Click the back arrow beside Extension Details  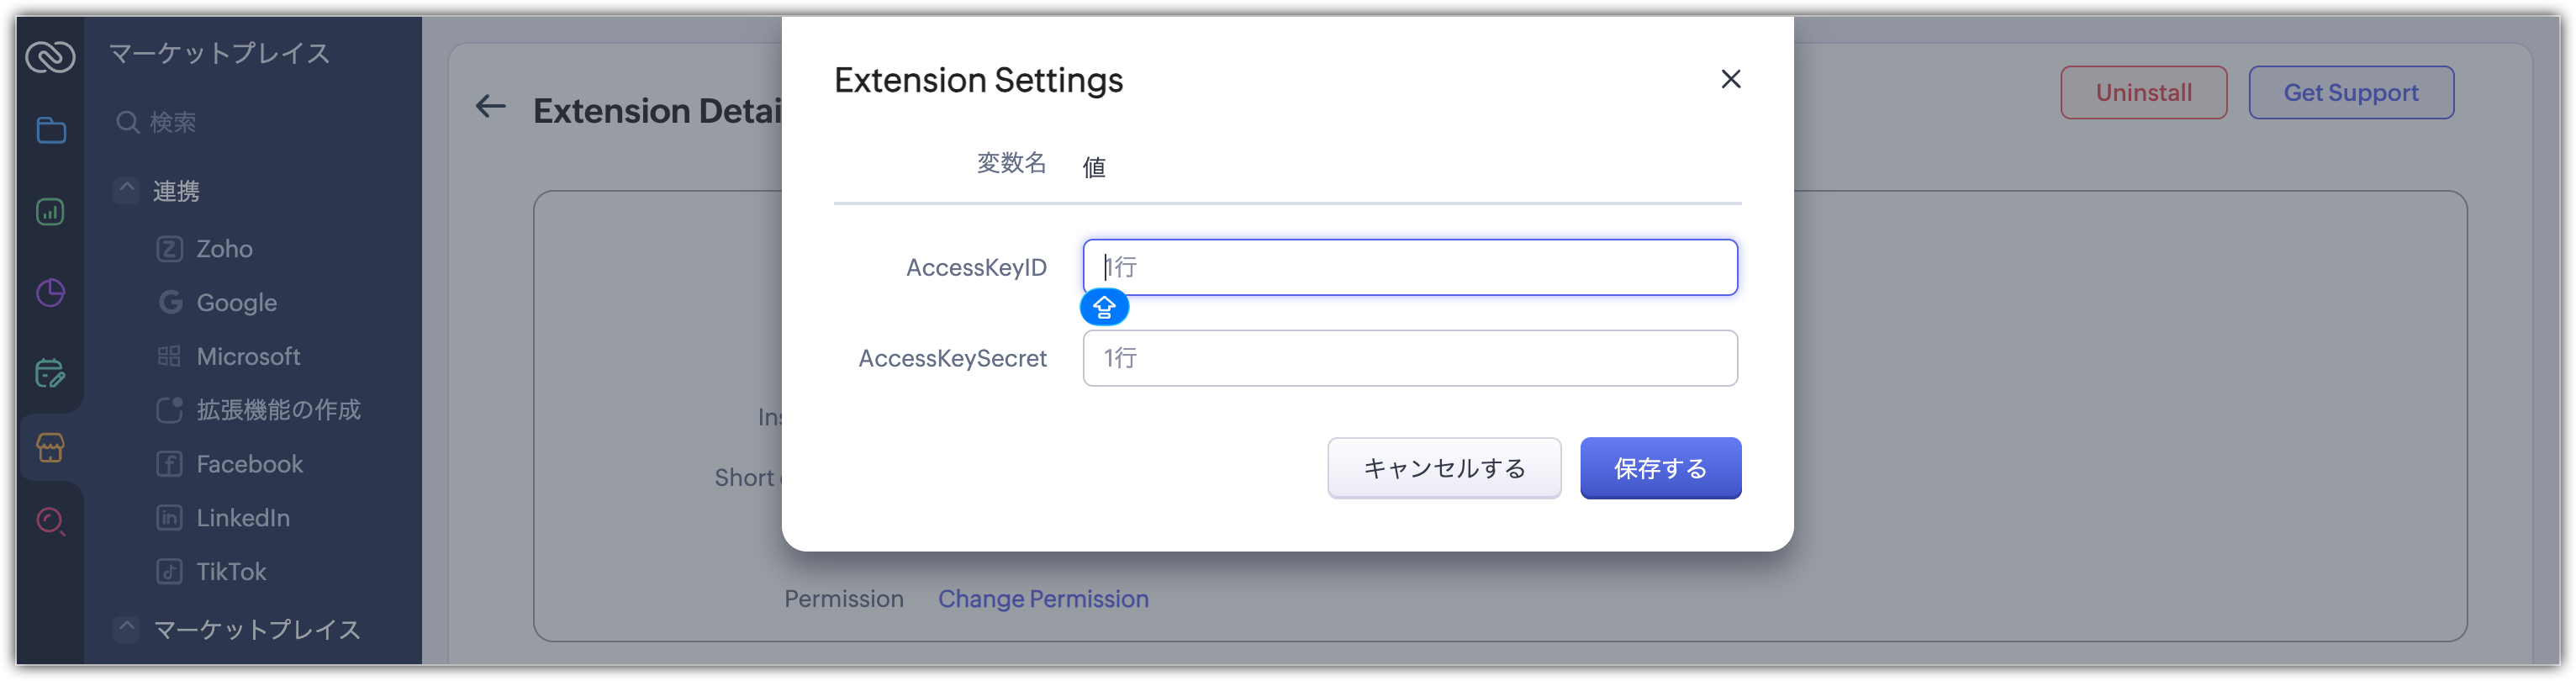(490, 106)
